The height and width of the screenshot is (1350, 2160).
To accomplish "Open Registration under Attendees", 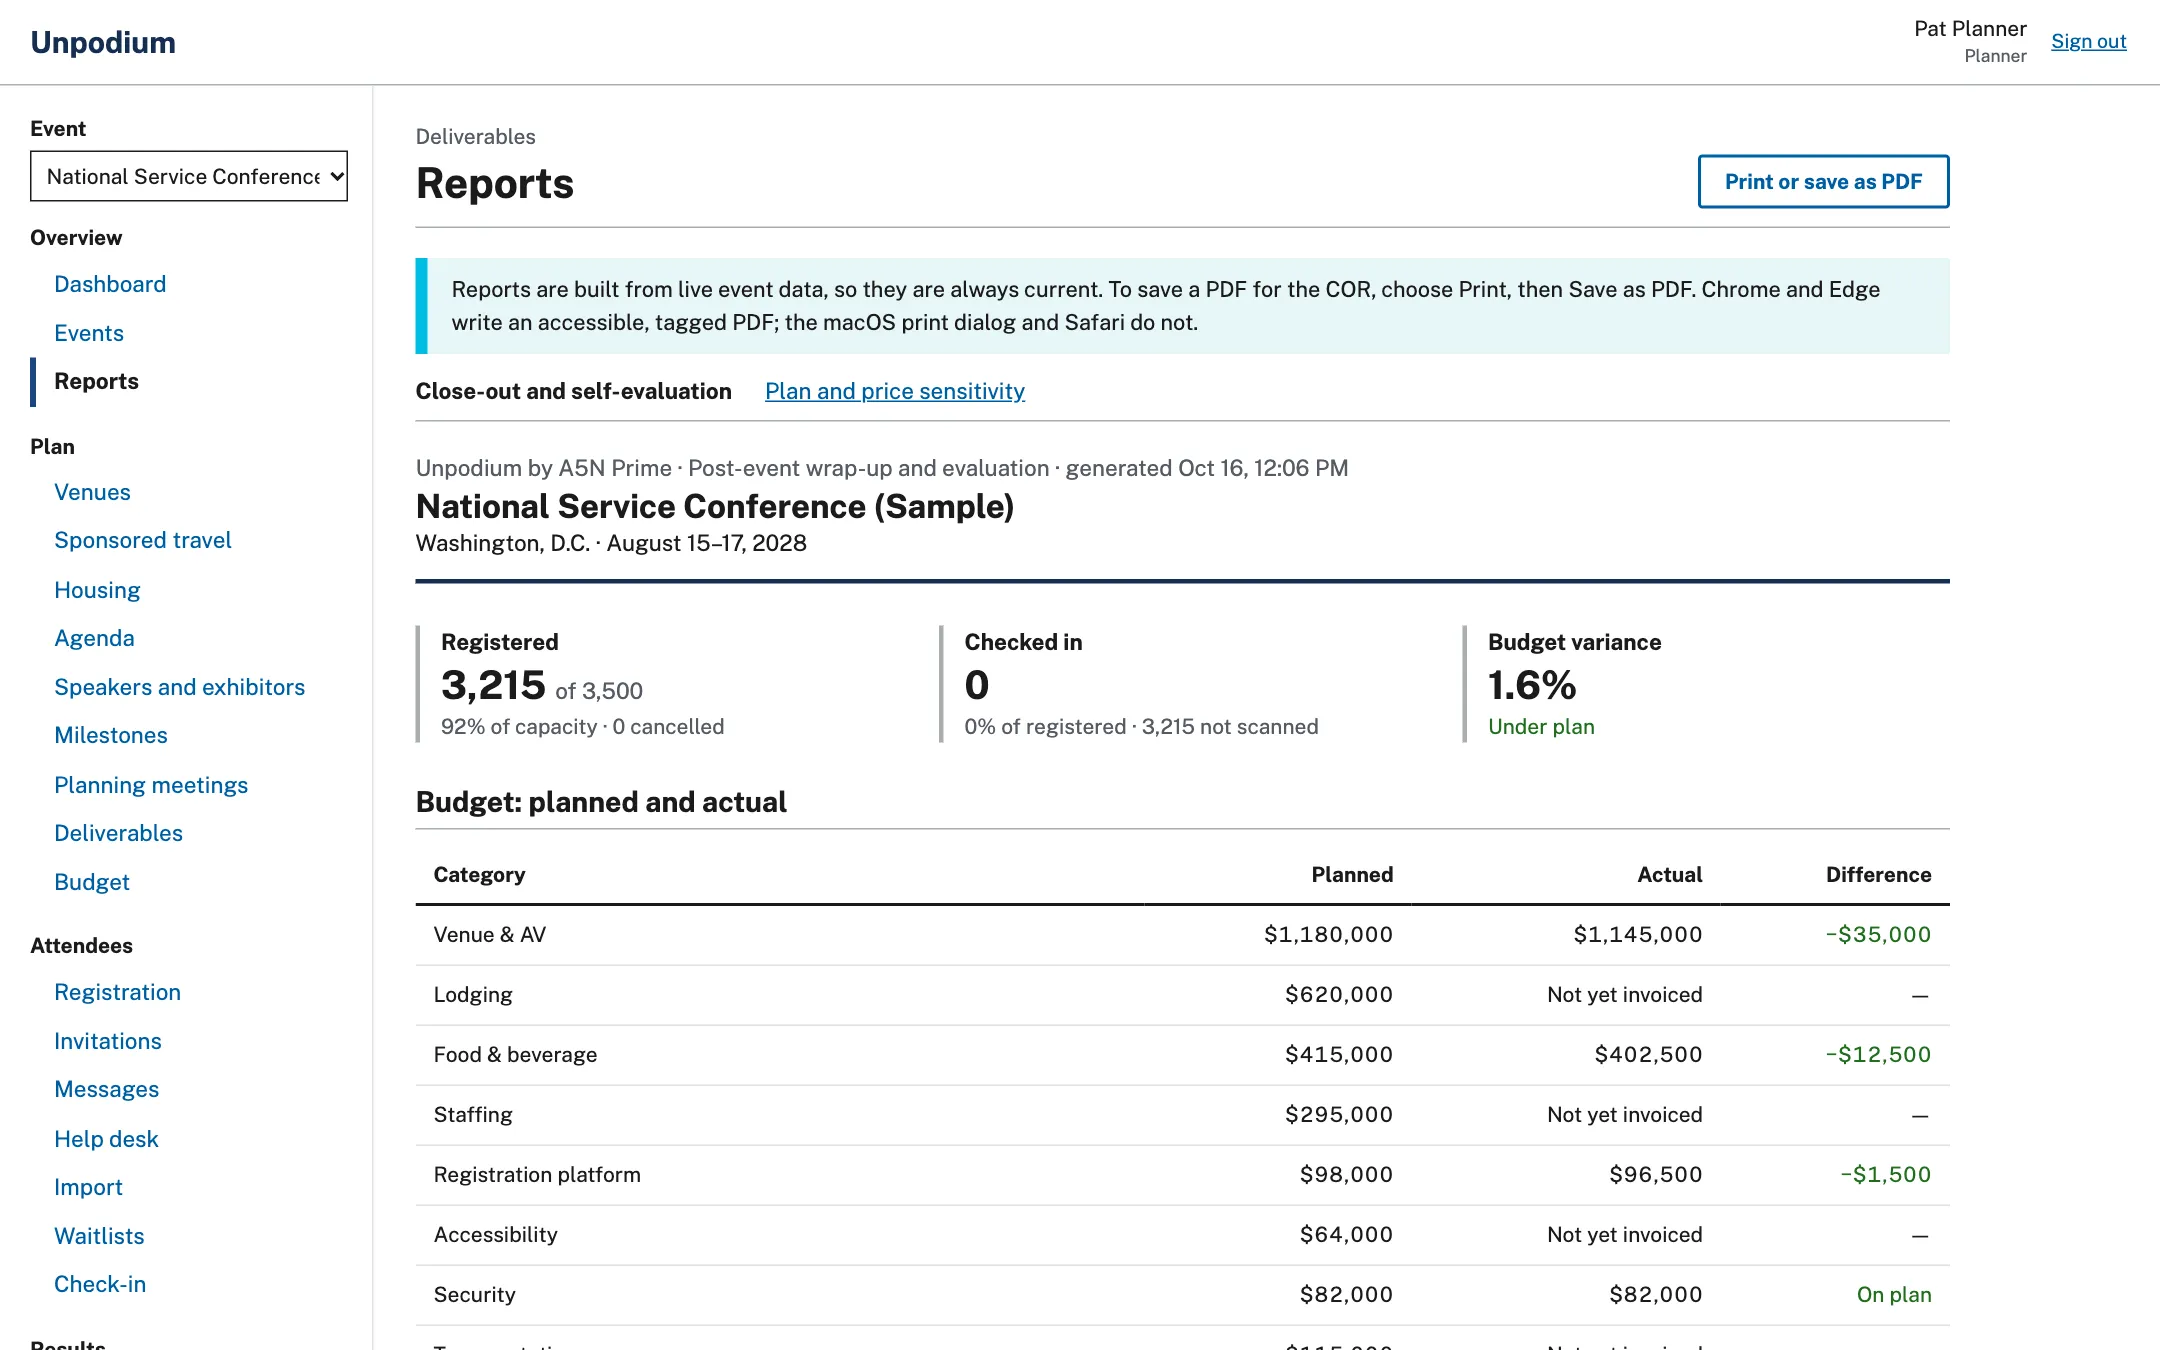I will (117, 992).
